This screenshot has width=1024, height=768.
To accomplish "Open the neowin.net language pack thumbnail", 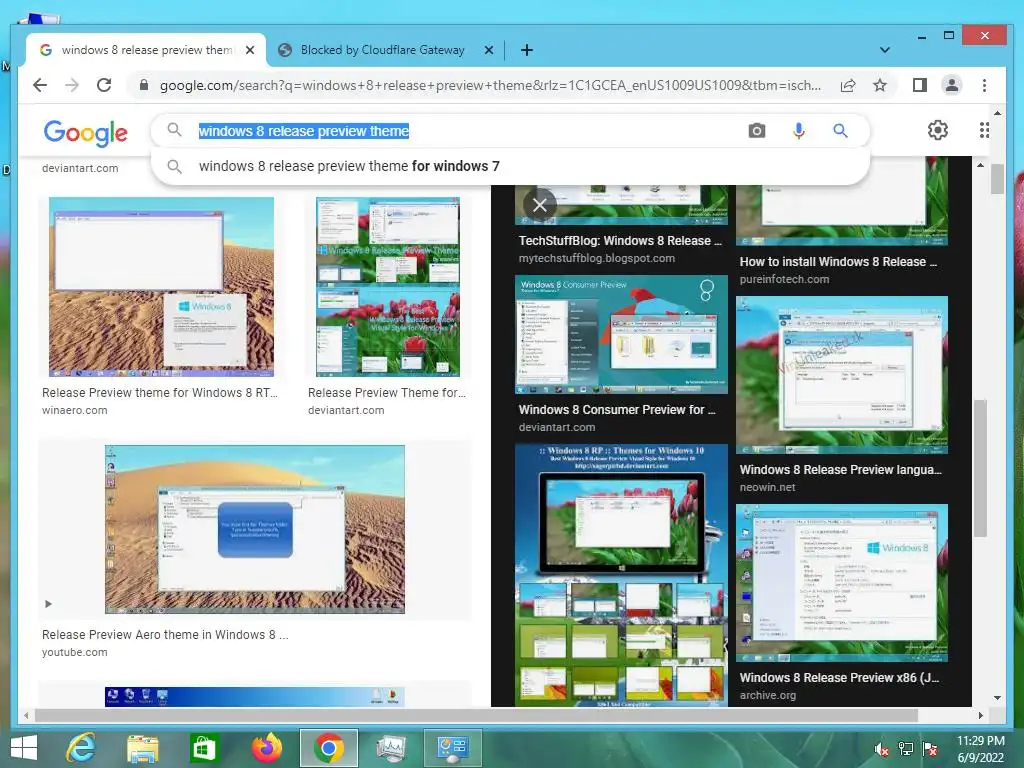I will coord(842,375).
